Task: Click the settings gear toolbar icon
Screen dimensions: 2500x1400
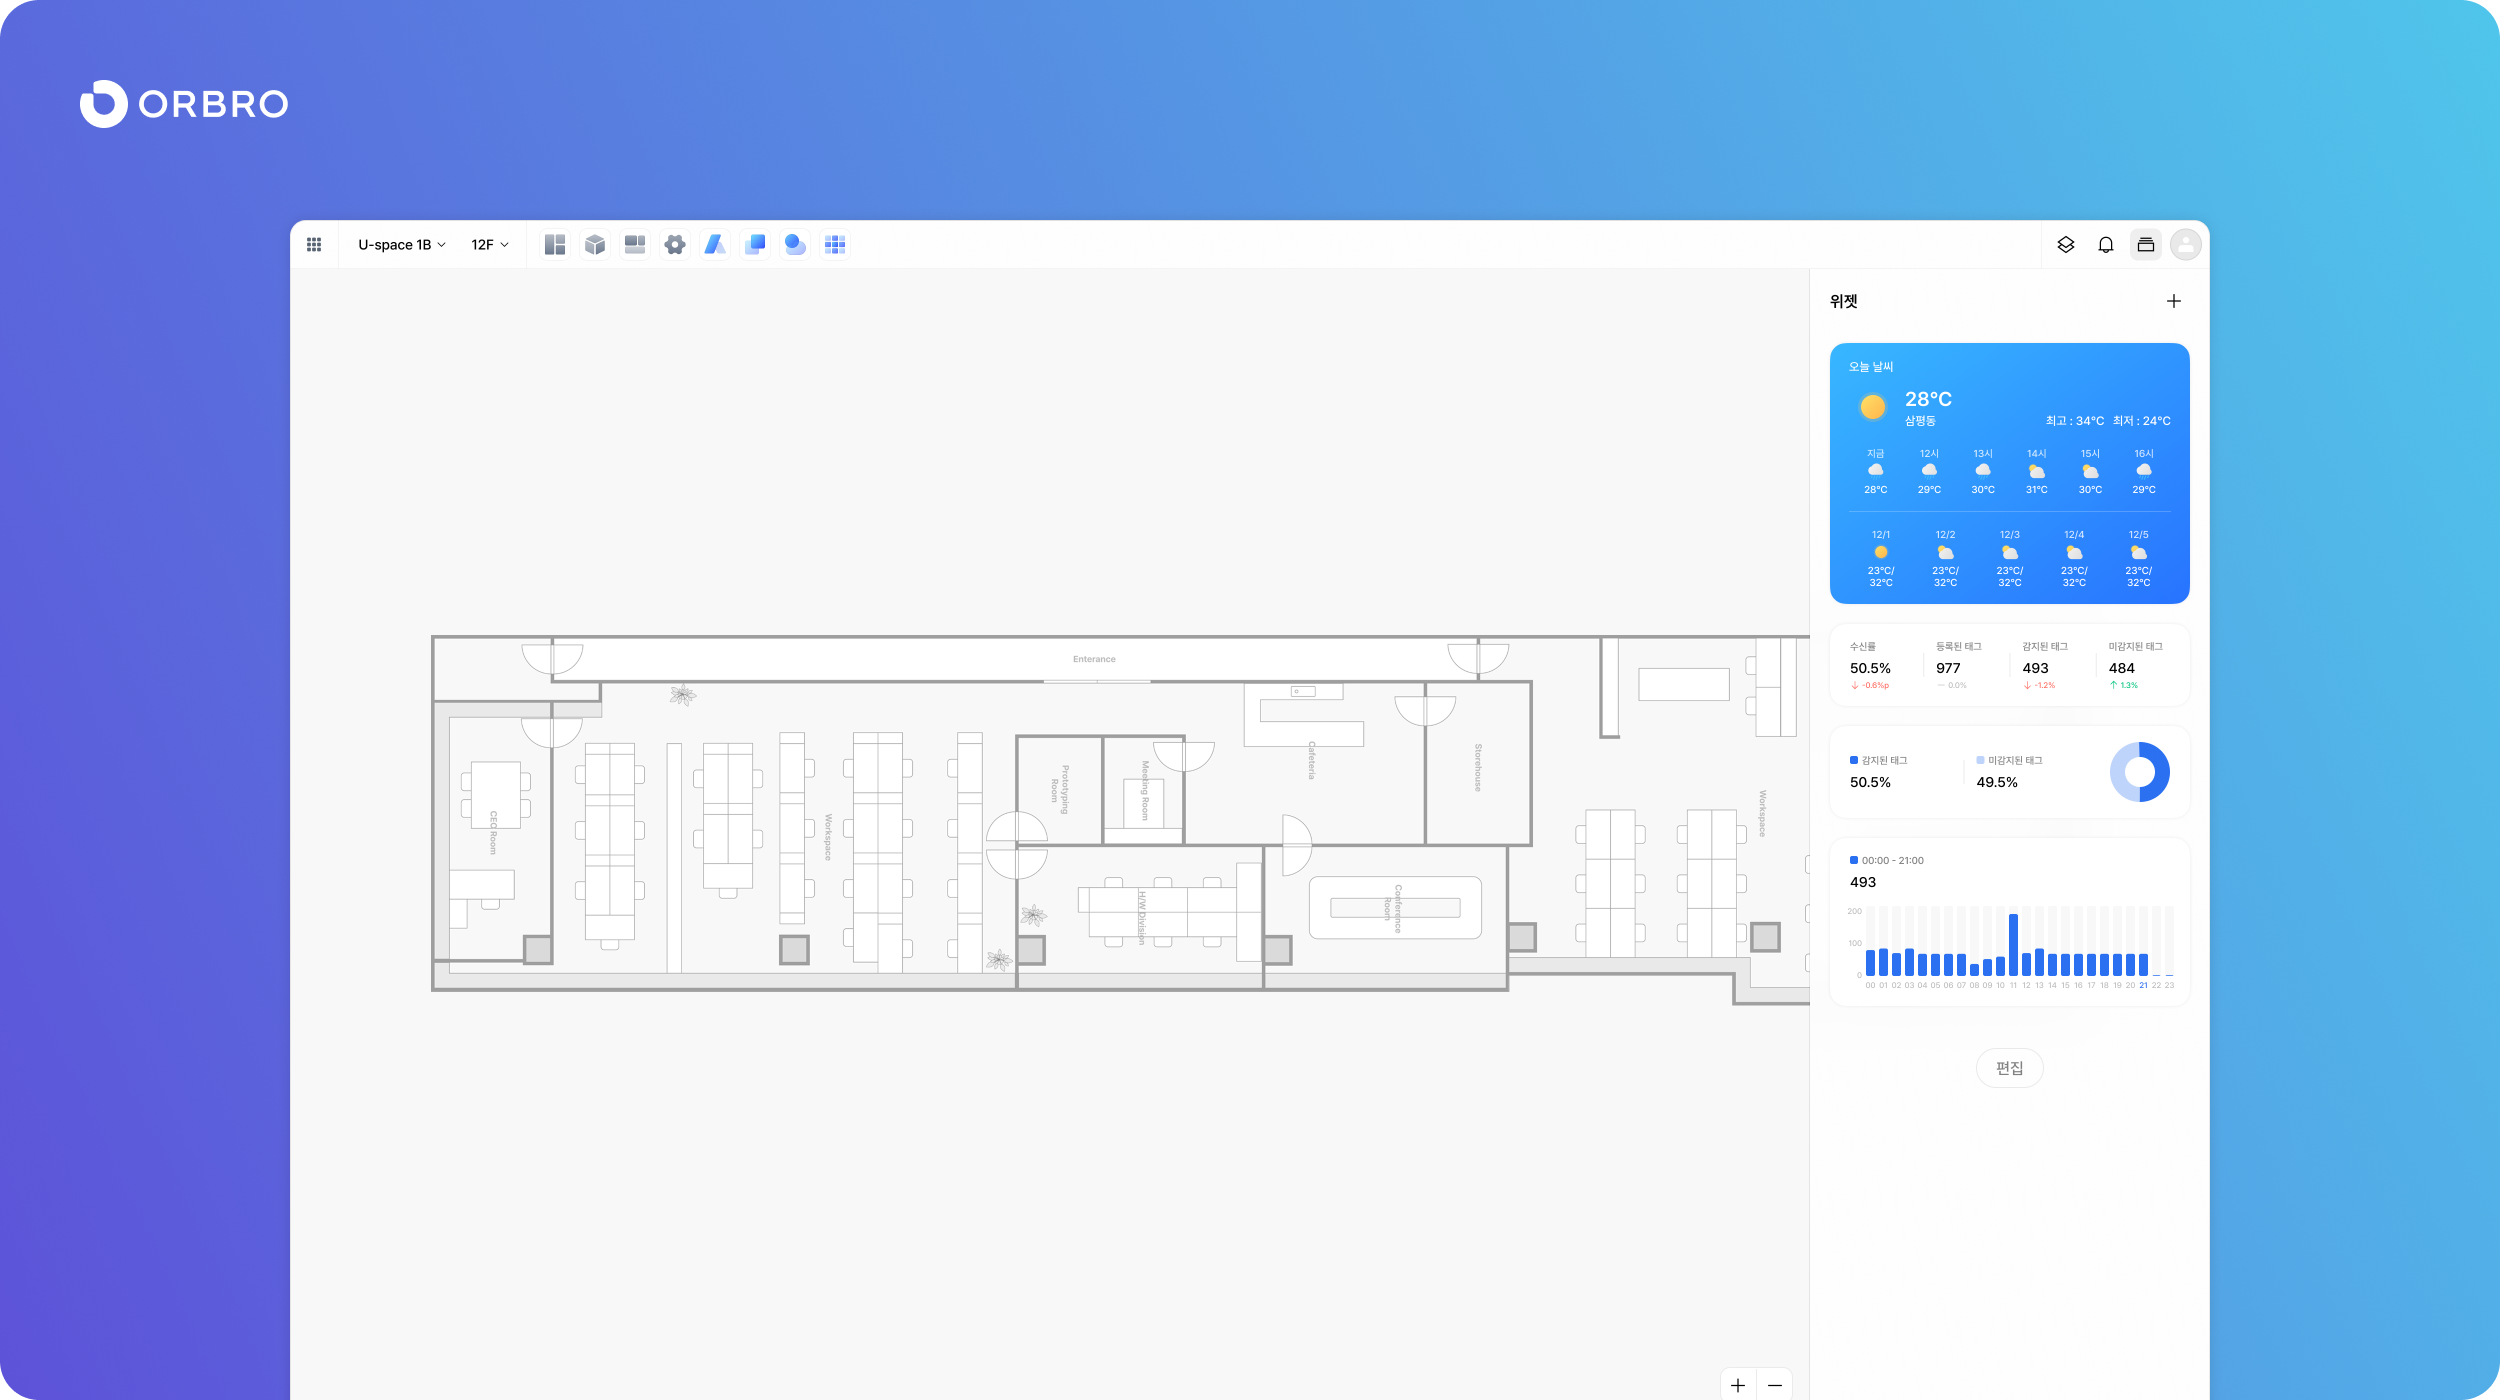Action: [675, 245]
